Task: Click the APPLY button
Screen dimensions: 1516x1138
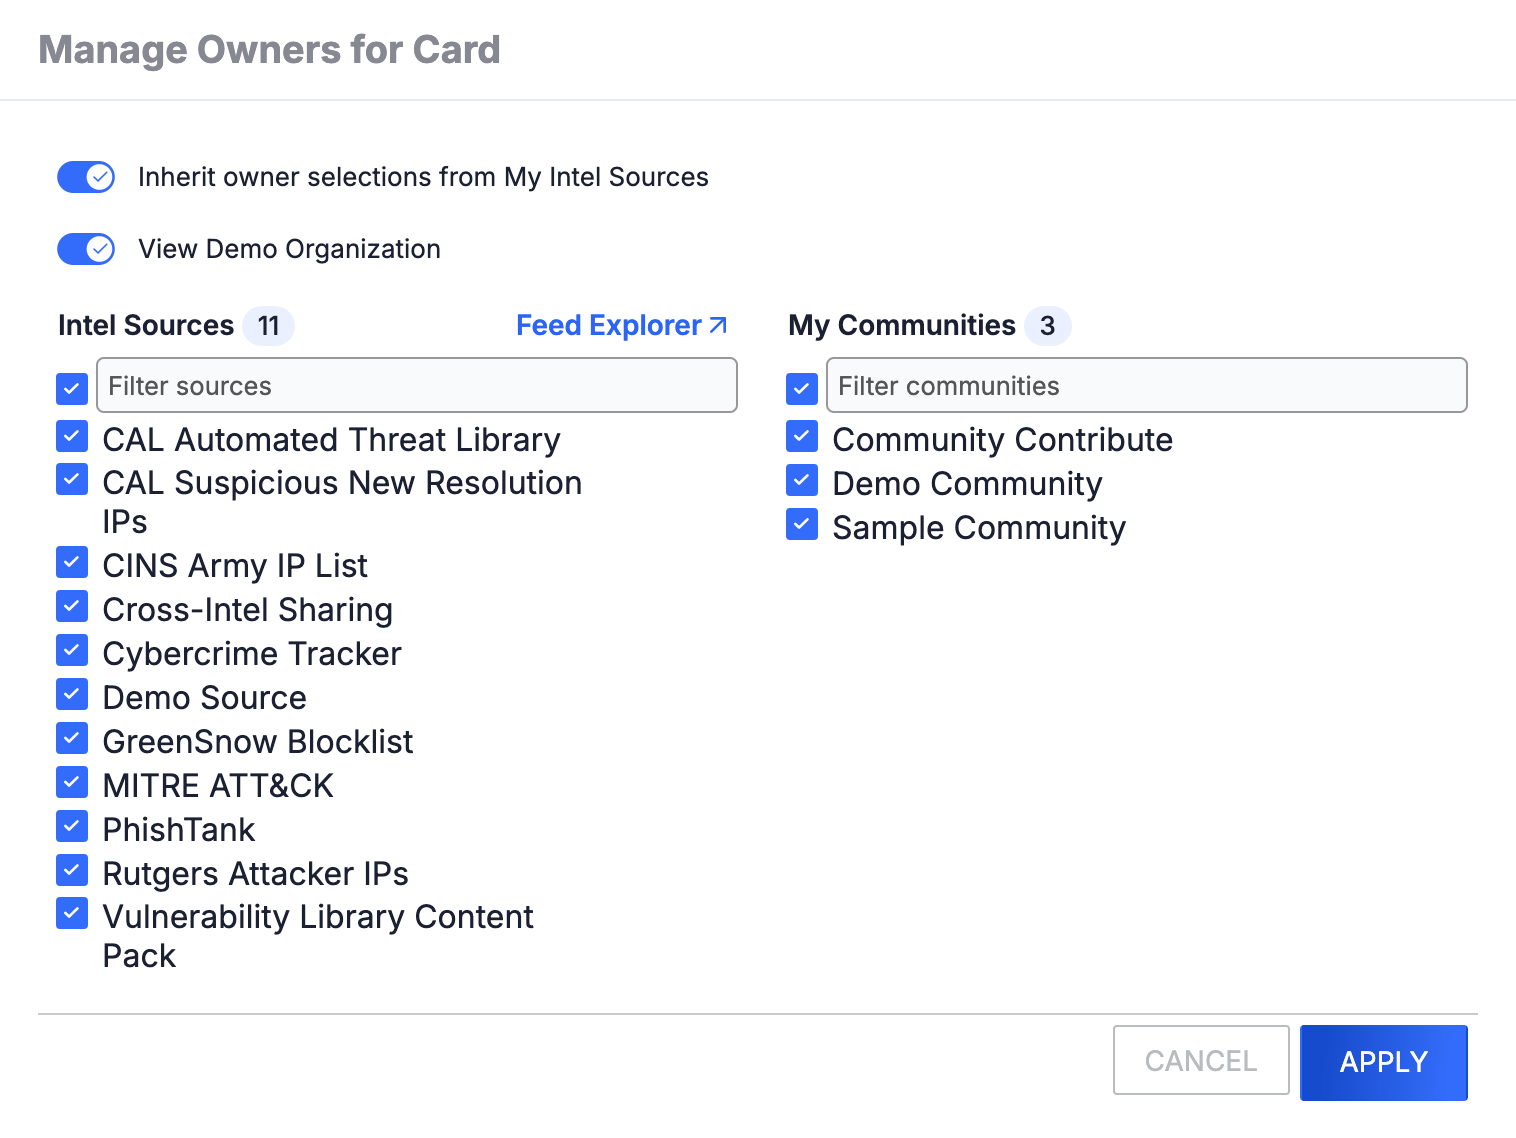Action: point(1384,1062)
